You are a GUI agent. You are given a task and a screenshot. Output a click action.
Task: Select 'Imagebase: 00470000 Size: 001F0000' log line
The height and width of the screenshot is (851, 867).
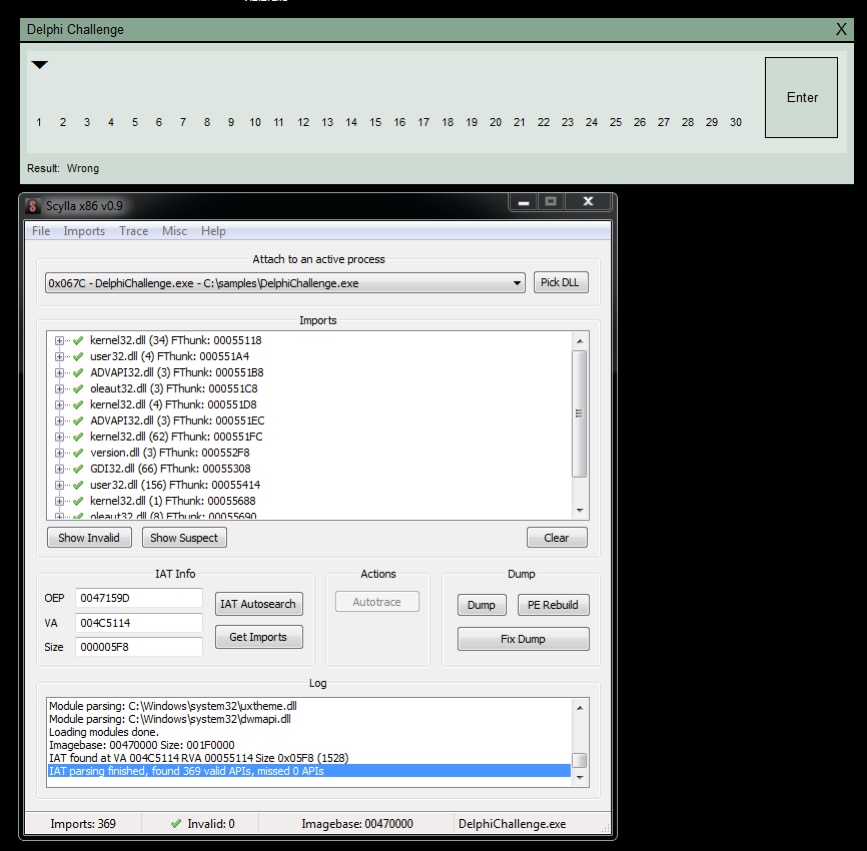click(142, 745)
